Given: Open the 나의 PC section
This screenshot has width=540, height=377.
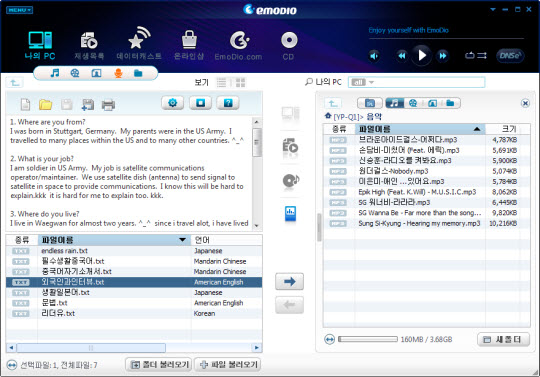Looking at the screenshot, I should click(40, 45).
